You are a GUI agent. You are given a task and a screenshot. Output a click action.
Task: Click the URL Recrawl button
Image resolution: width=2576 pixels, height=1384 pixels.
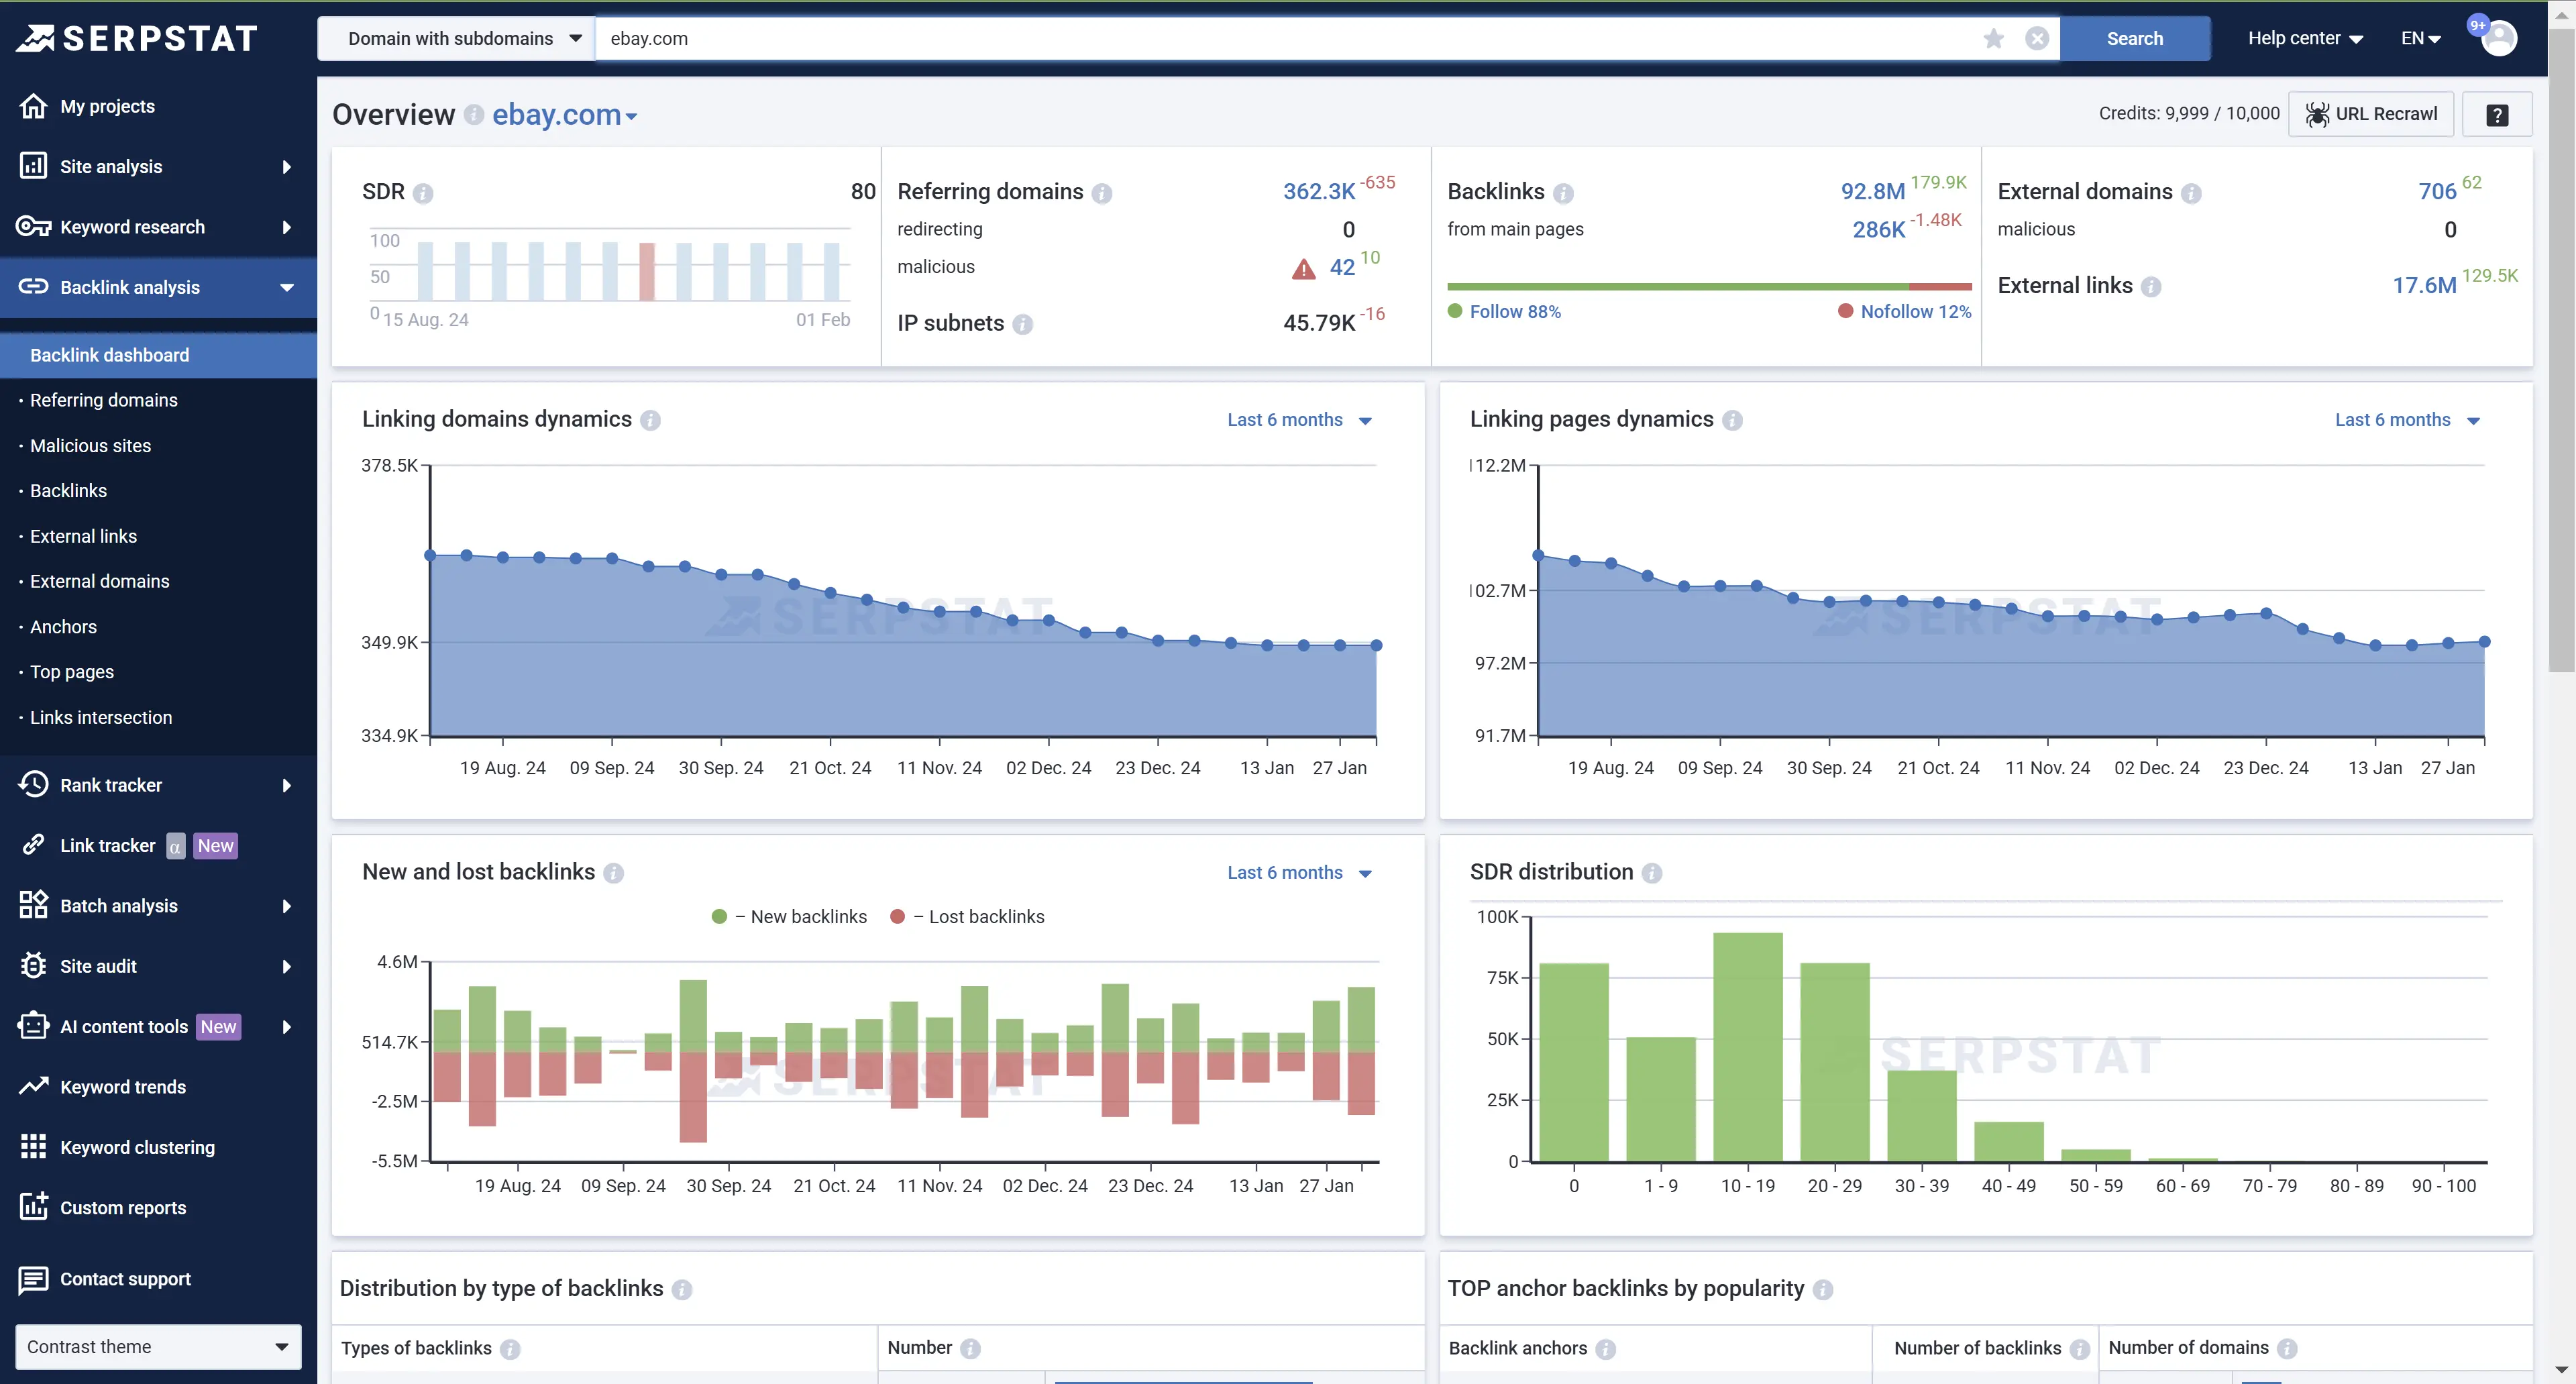pyautogui.click(x=2371, y=114)
